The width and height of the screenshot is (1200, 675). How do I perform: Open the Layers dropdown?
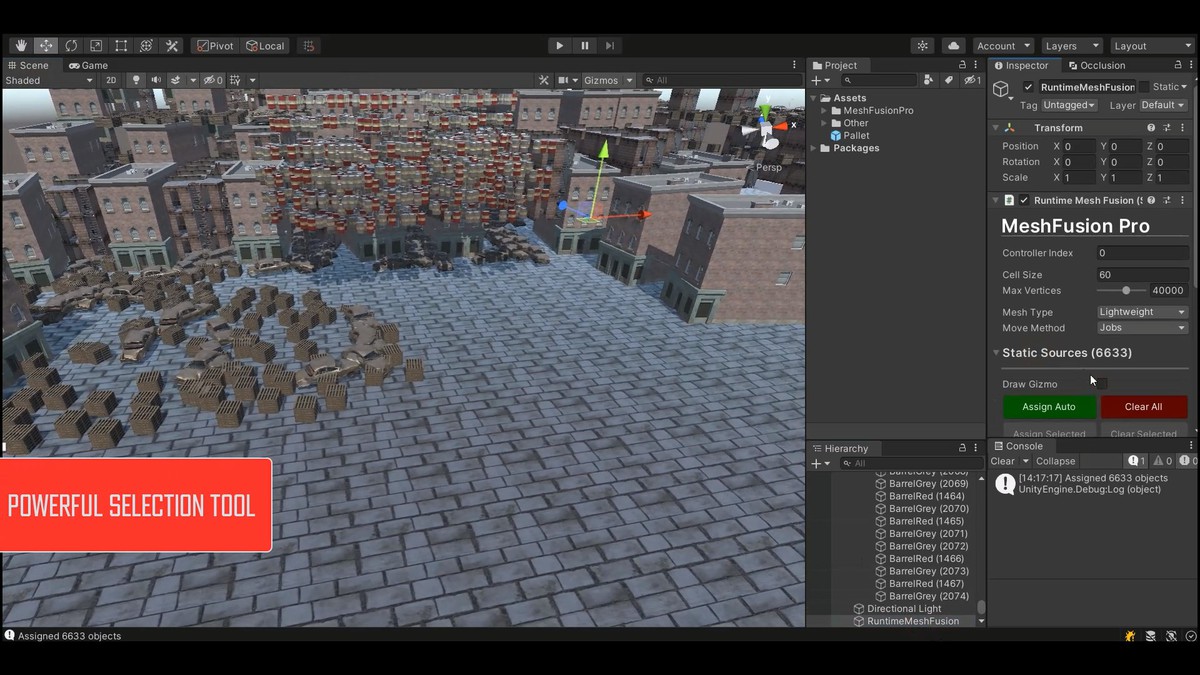coord(1071,46)
